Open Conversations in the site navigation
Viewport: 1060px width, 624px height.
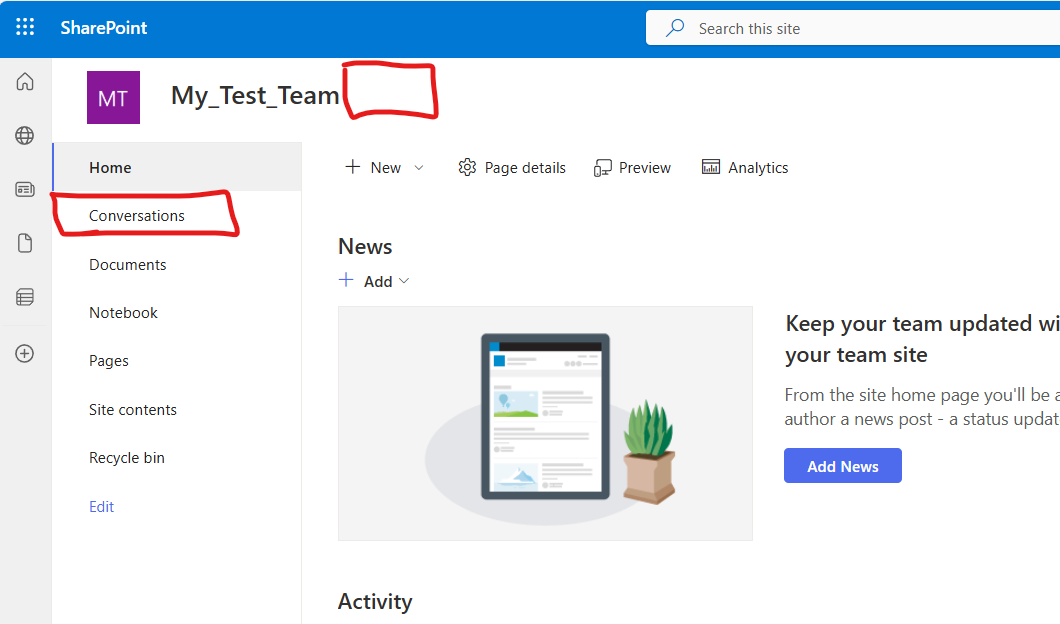[177, 216]
